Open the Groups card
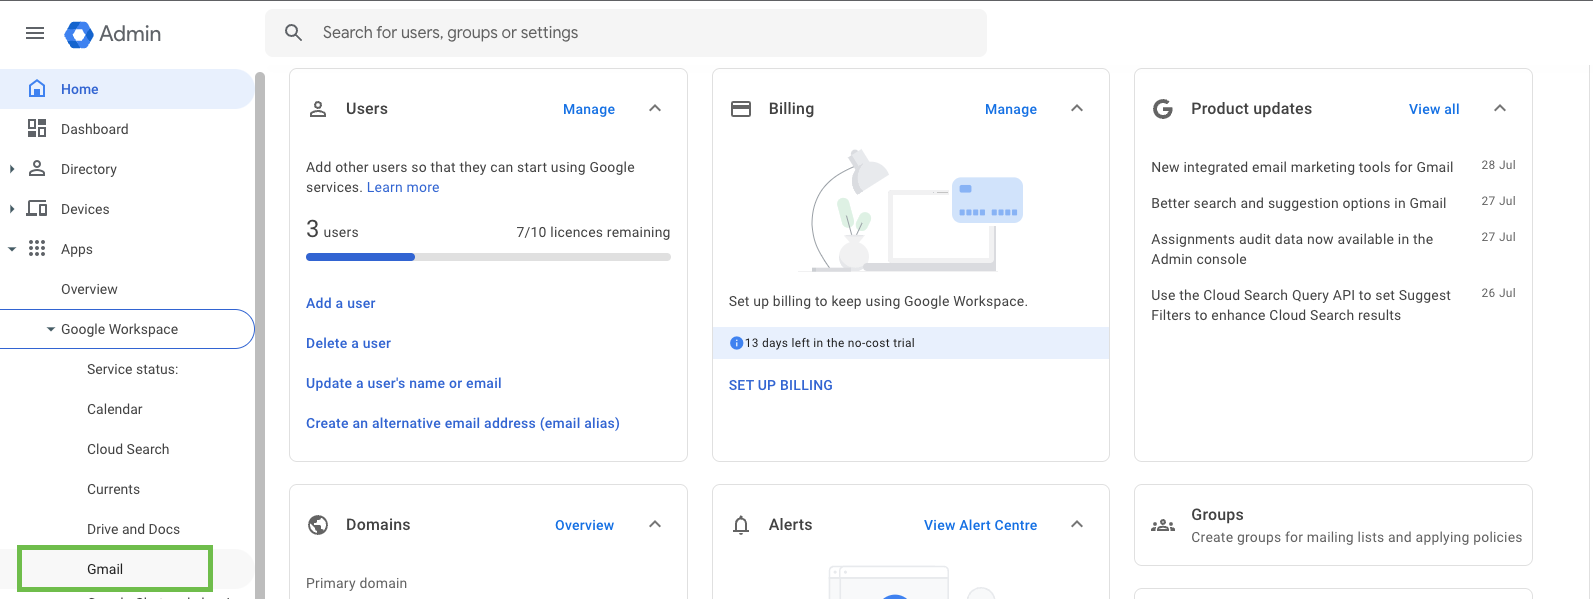This screenshot has height=599, width=1593. (x=1333, y=525)
